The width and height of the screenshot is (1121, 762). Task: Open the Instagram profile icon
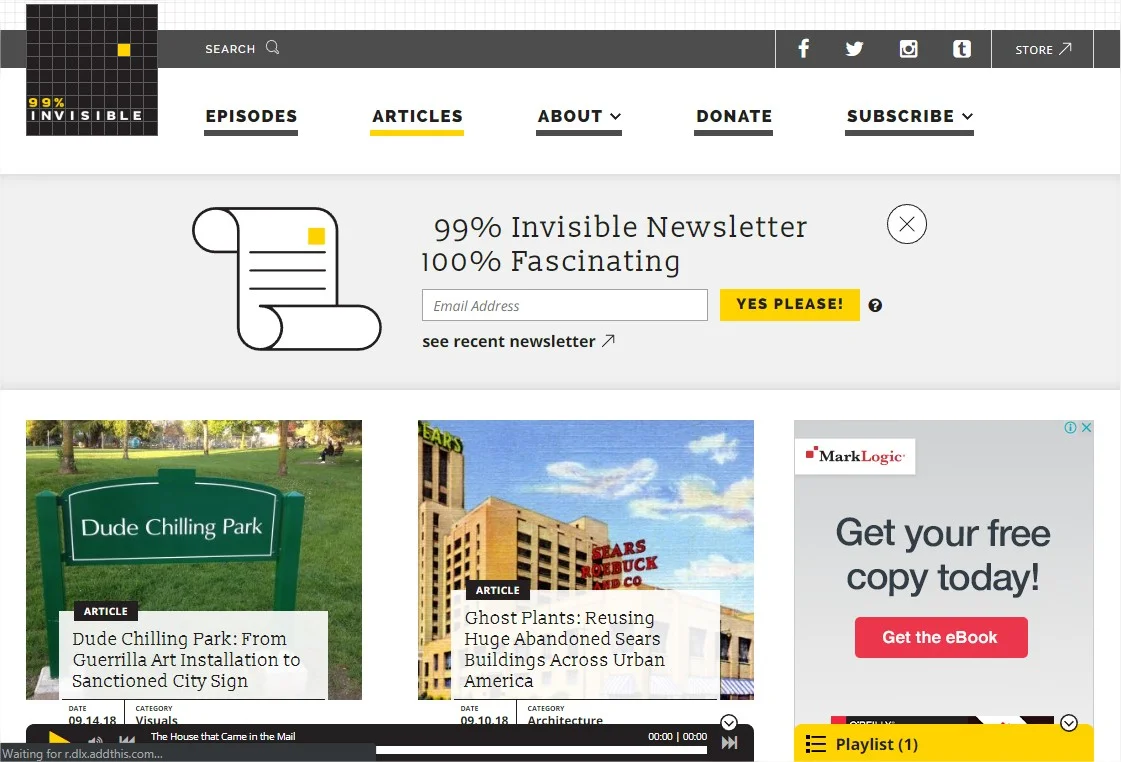coord(908,49)
